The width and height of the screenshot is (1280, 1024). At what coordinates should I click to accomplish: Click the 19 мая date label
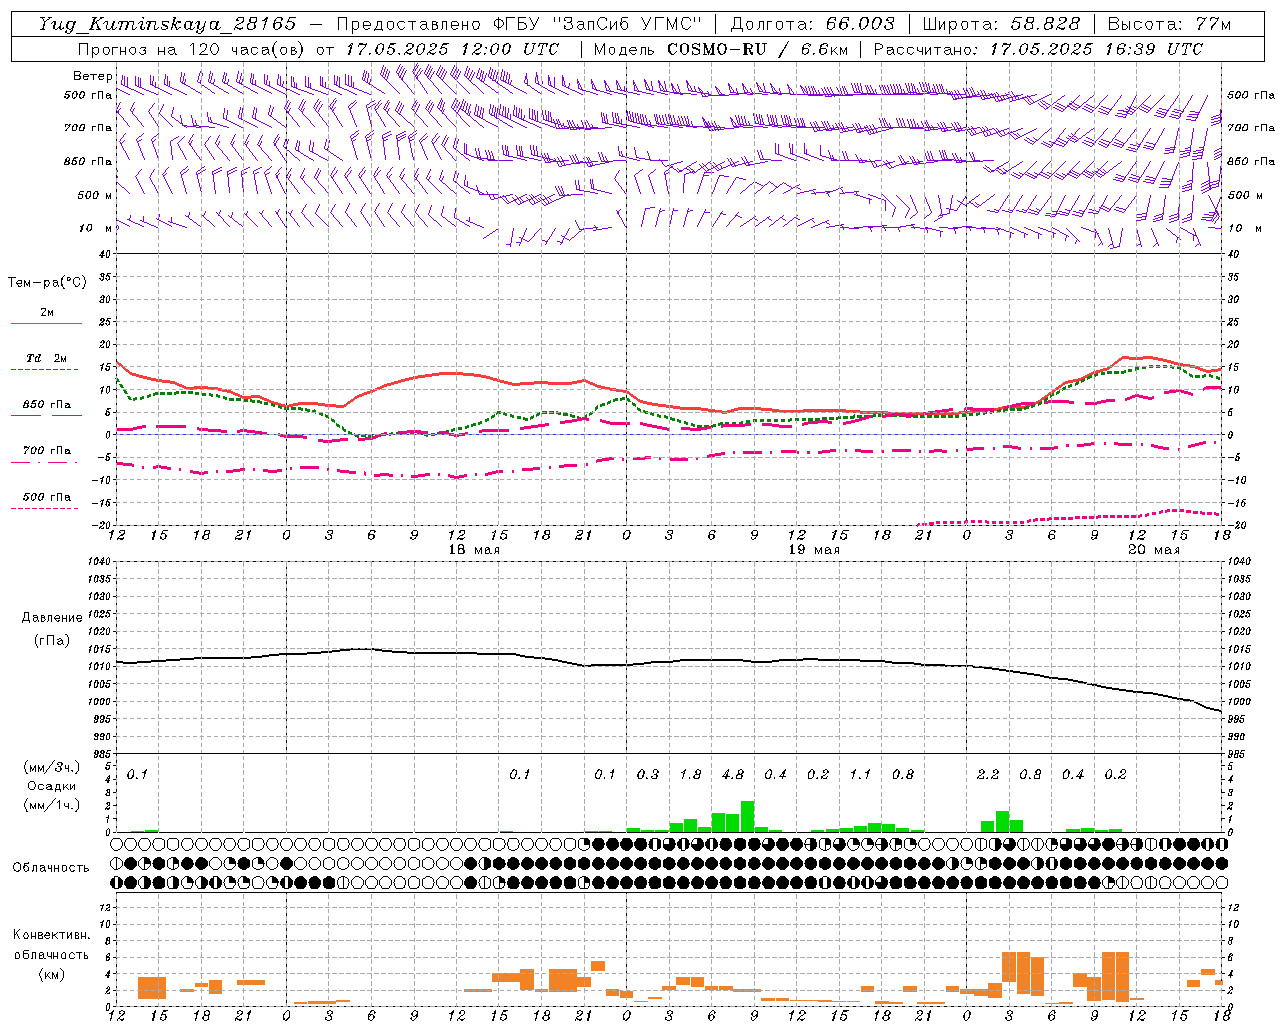click(813, 550)
